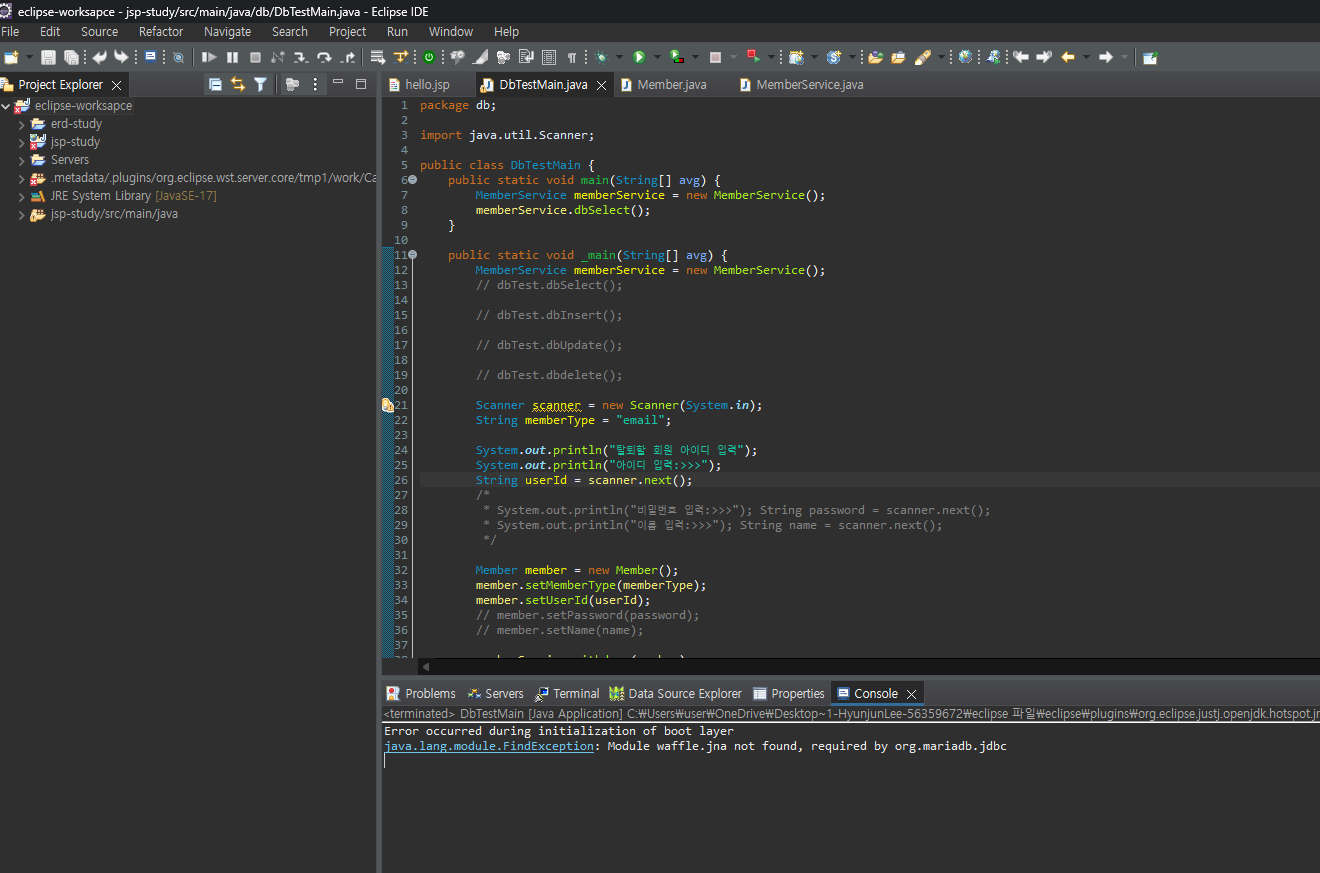The width and height of the screenshot is (1320, 873).
Task: Click the Project Explorer filter funnel icon
Action: click(x=260, y=84)
